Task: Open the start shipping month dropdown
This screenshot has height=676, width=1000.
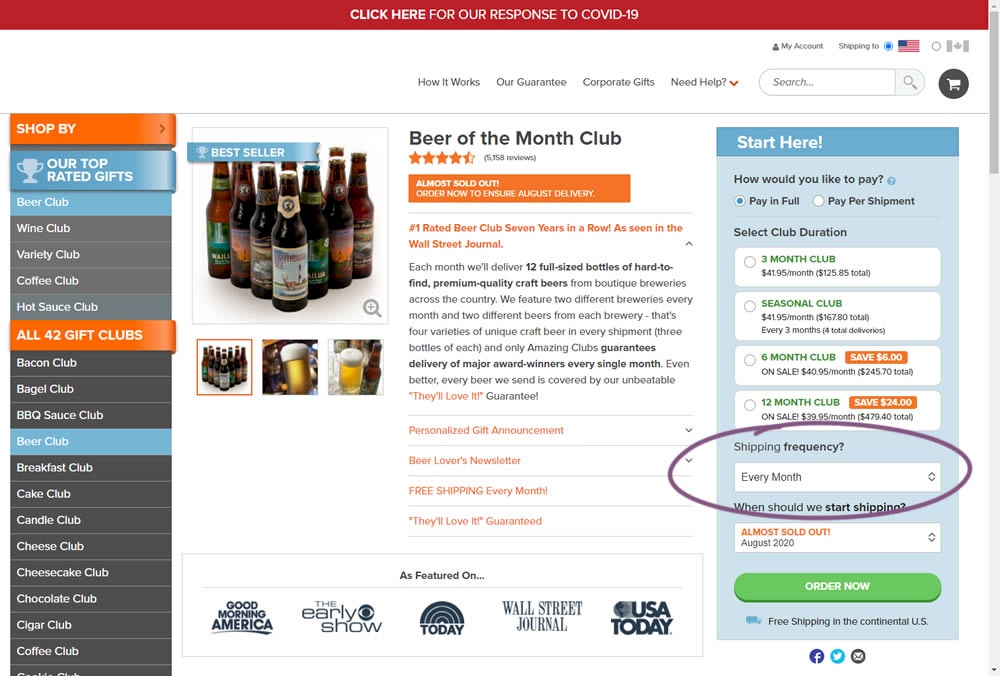Action: 837,537
